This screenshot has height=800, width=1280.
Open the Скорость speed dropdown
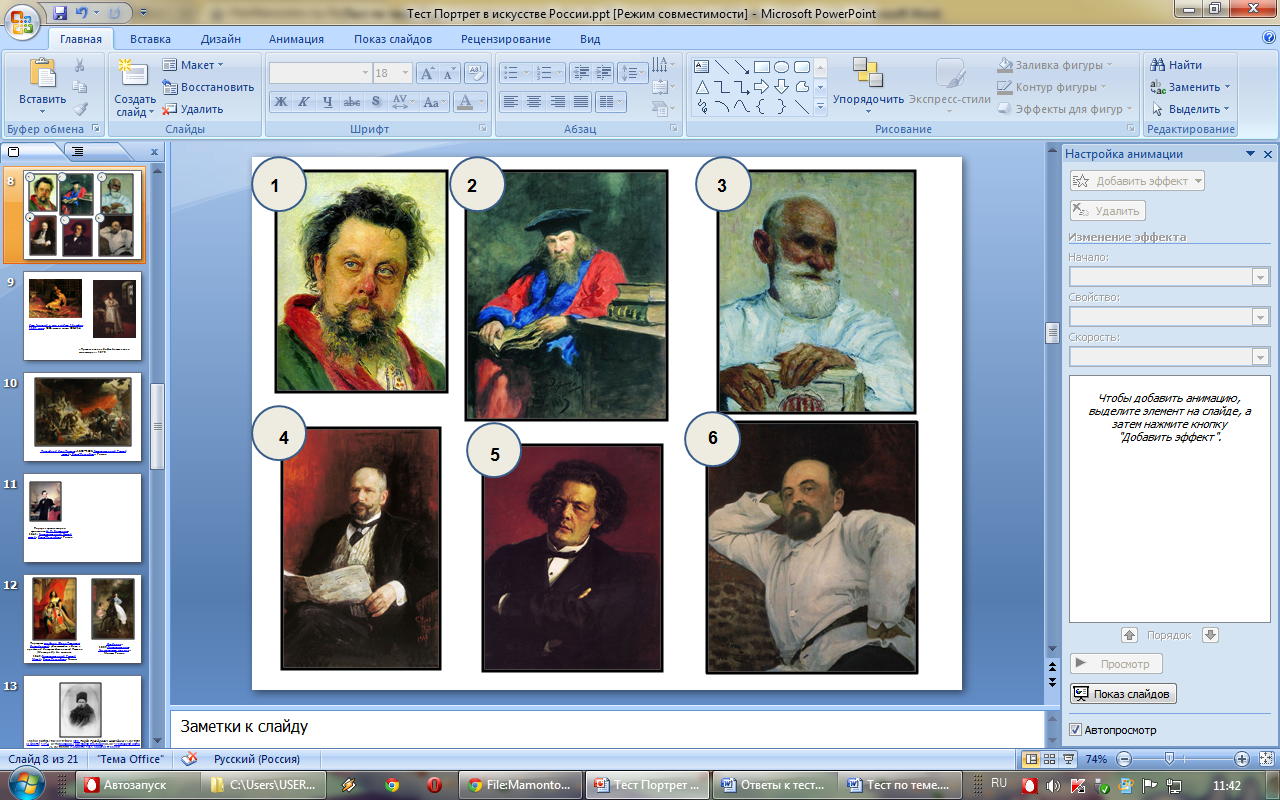pyautogui.click(x=1261, y=357)
